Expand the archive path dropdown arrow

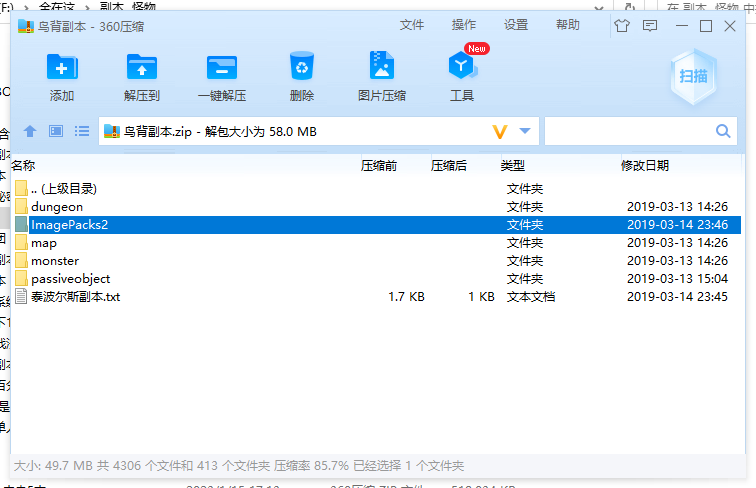pos(526,131)
